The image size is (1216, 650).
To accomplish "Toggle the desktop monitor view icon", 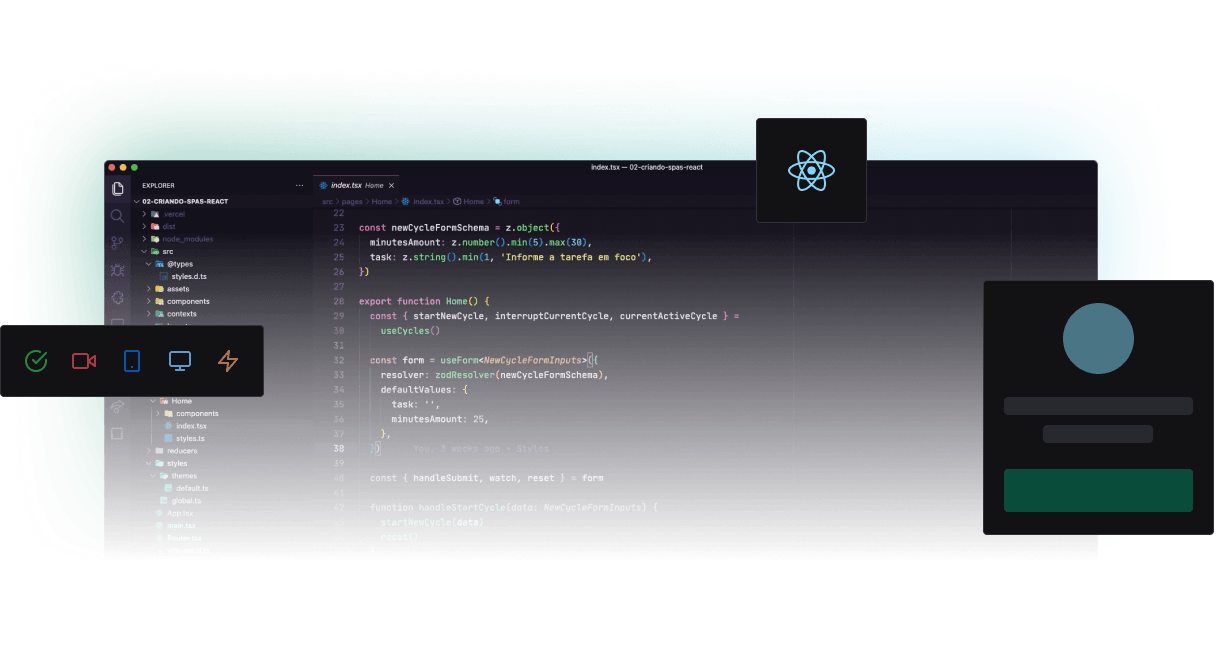I will click(x=179, y=362).
